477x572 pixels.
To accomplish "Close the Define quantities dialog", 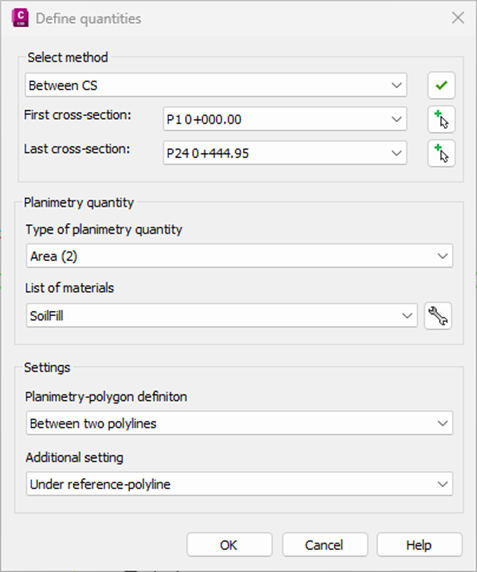I will tap(458, 18).
